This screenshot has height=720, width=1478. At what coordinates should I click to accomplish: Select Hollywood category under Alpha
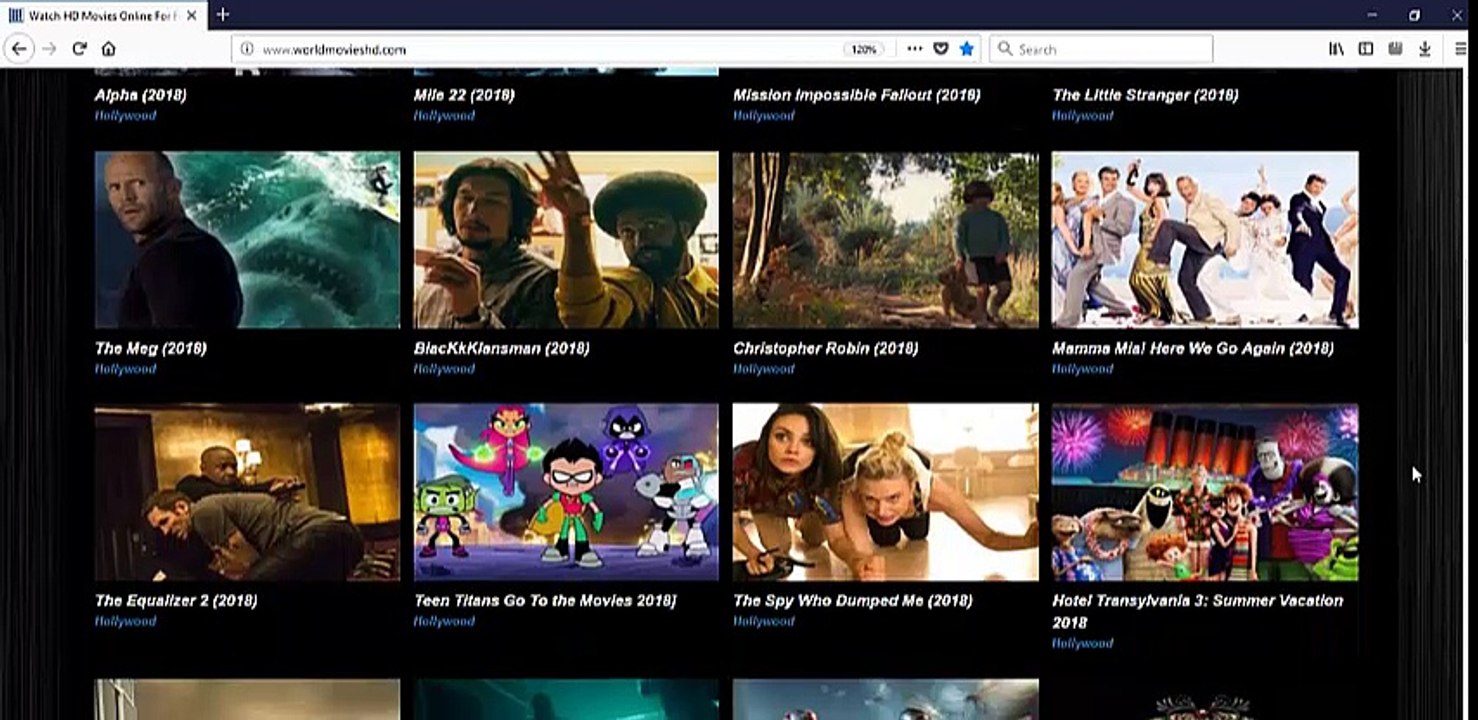(125, 116)
